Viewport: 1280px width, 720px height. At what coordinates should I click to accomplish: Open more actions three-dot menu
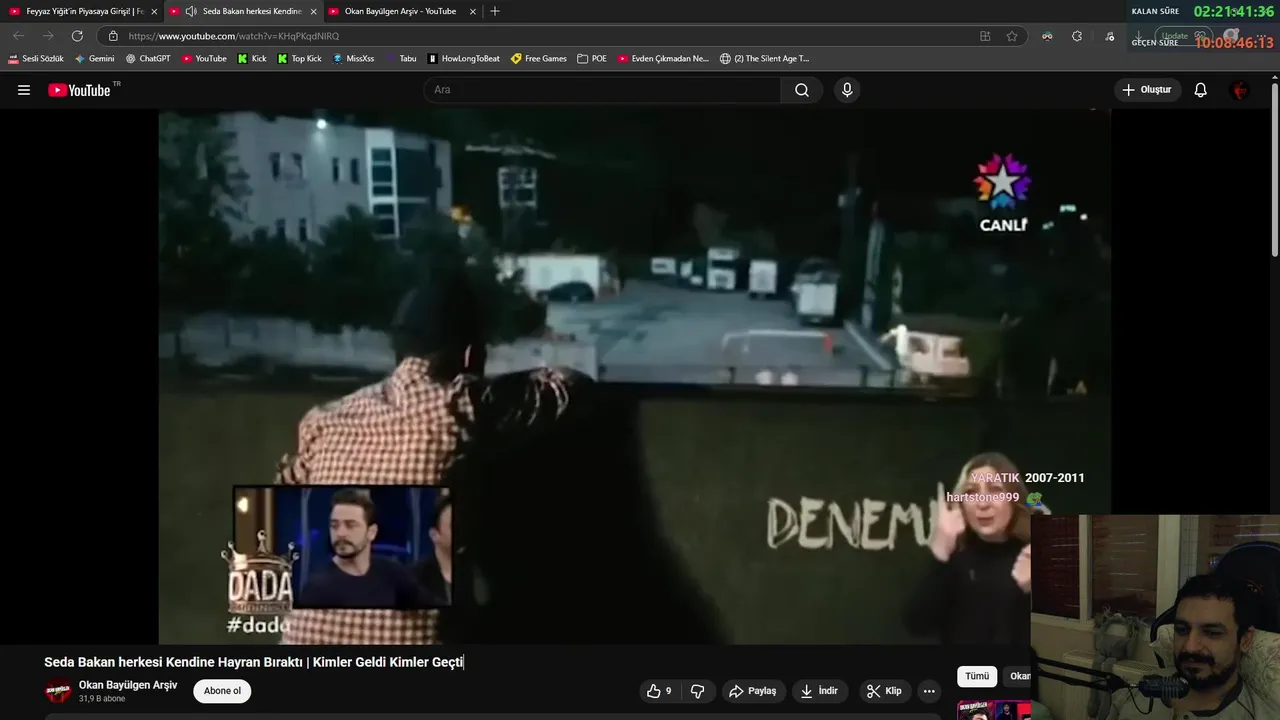(929, 691)
